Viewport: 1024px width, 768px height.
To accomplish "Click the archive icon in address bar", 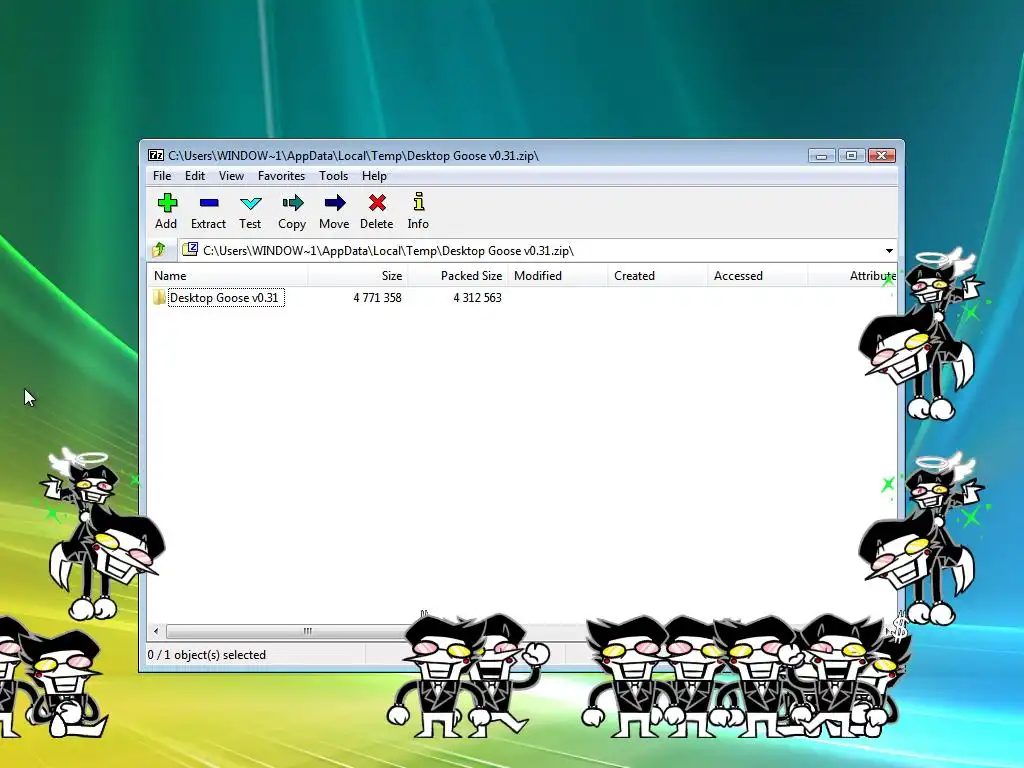I will 190,249.
